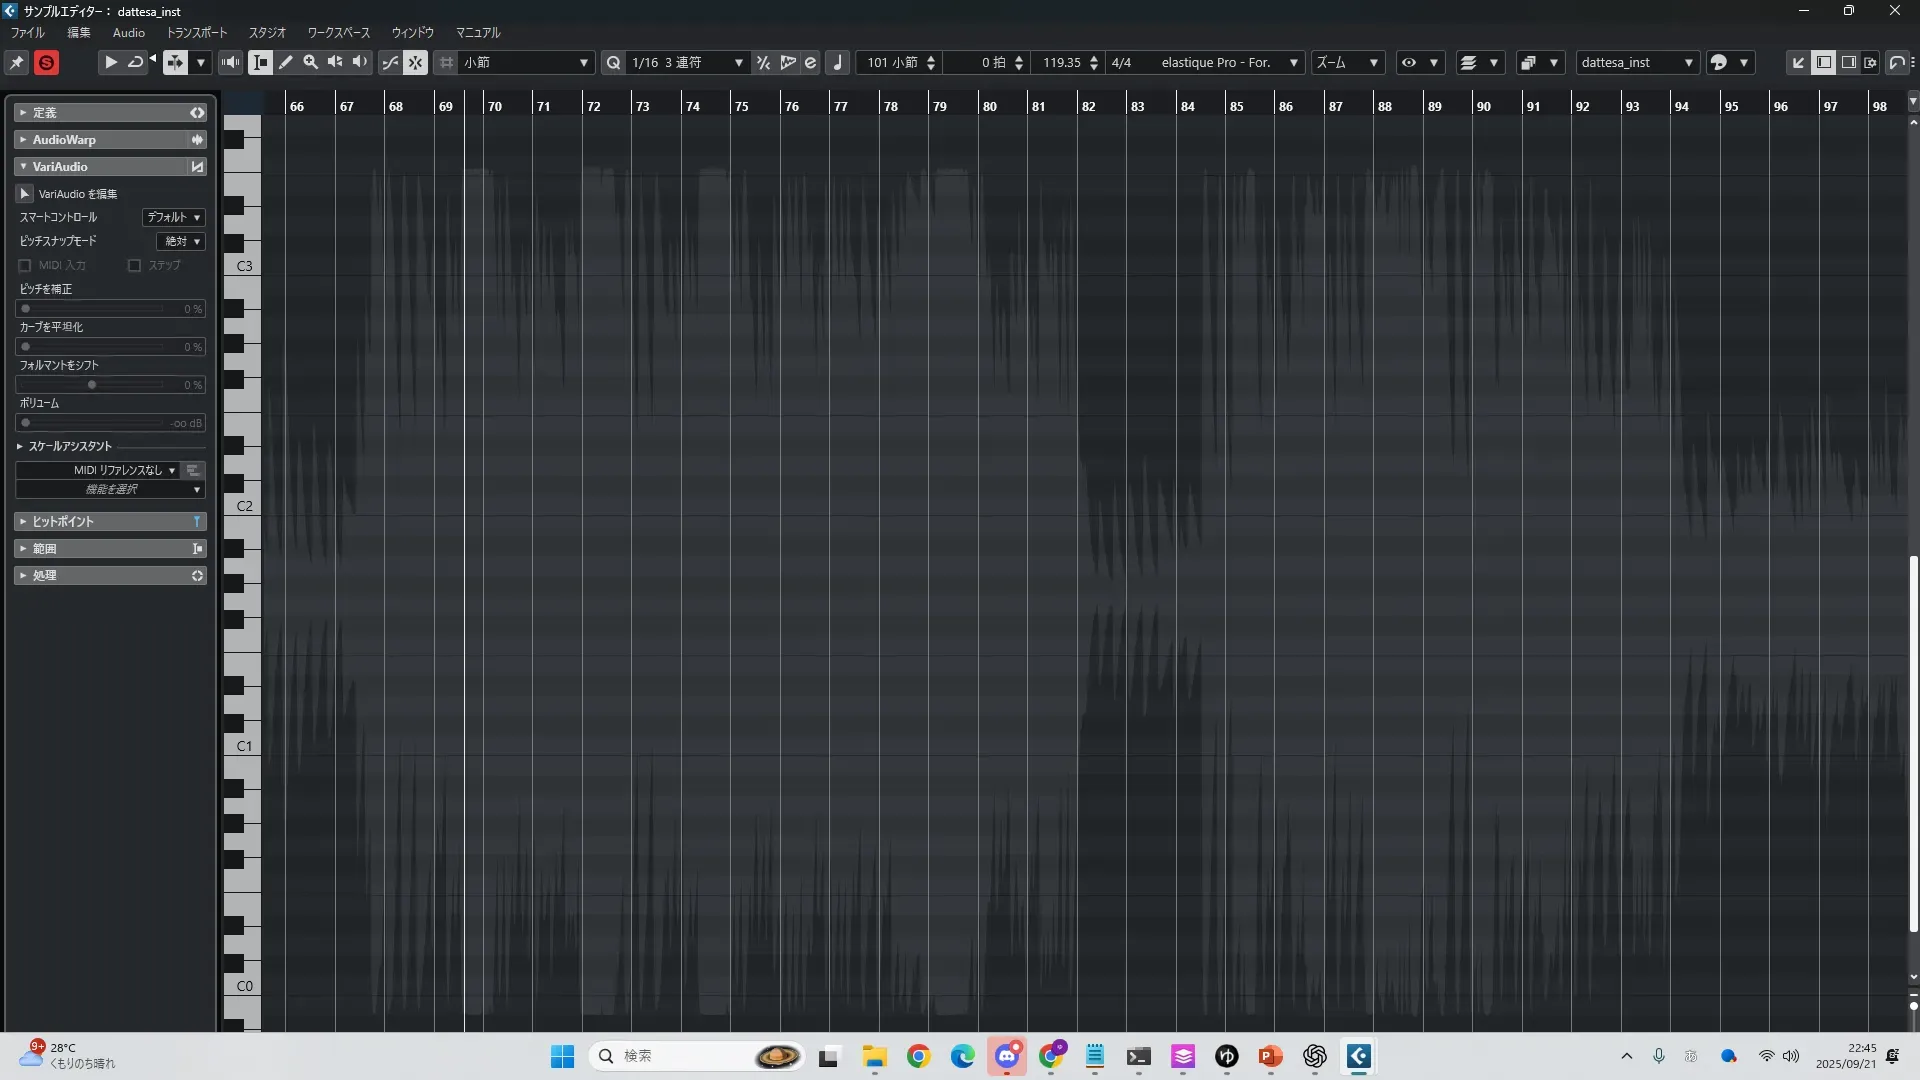Open ピッチスナップモード dropdown showing 絶対
The height and width of the screenshot is (1080, 1920).
[182, 241]
